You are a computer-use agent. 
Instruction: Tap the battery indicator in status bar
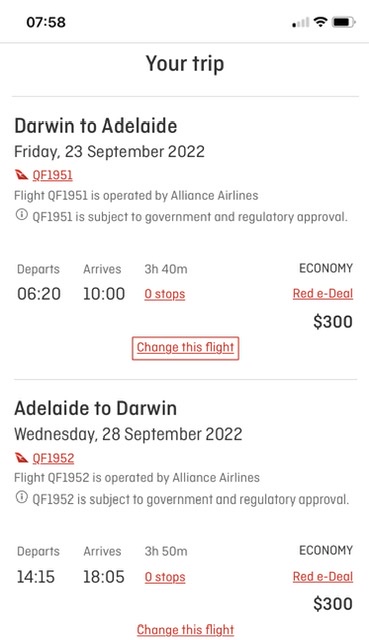tap(344, 22)
